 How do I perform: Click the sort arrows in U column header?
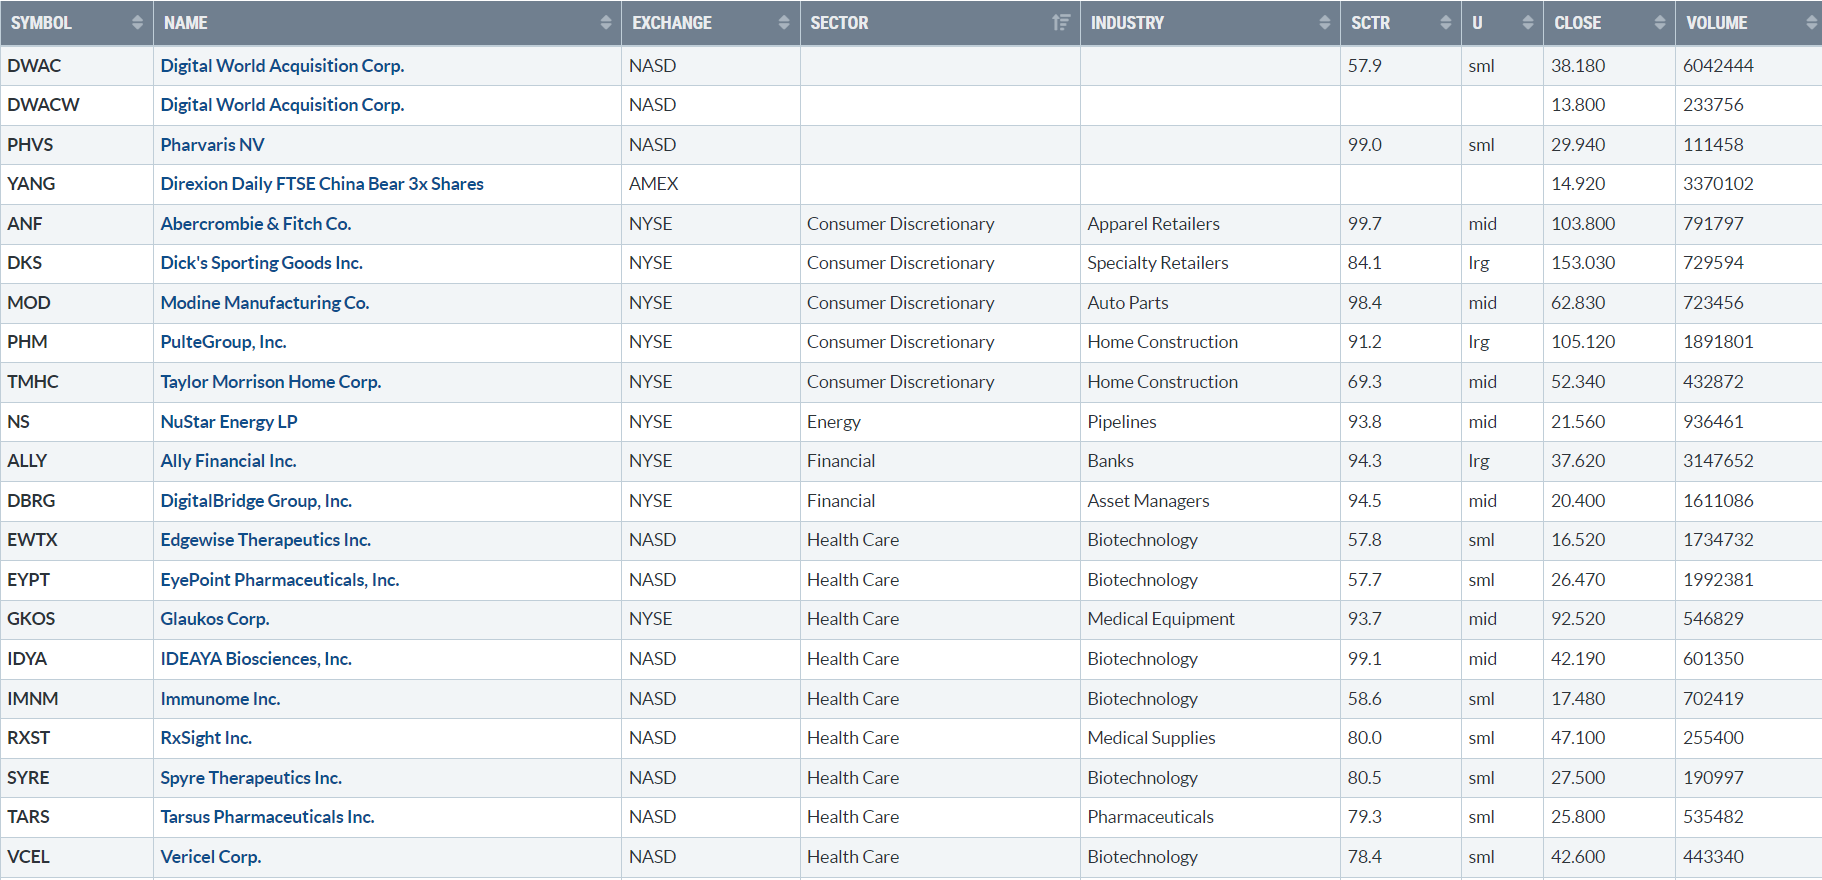[1527, 23]
